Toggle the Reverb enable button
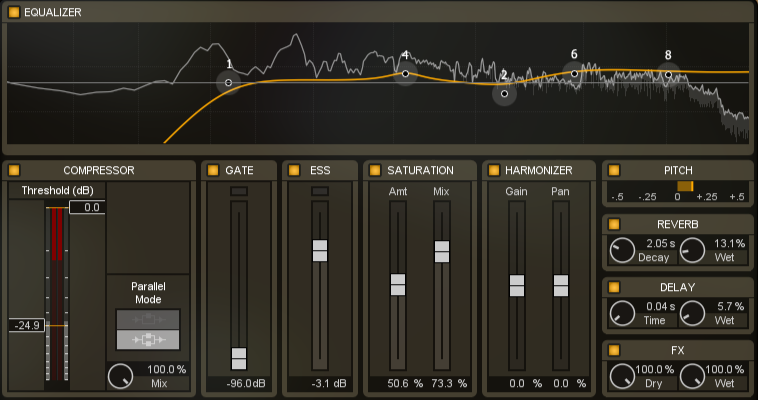758x400 pixels. pyautogui.click(x=614, y=224)
